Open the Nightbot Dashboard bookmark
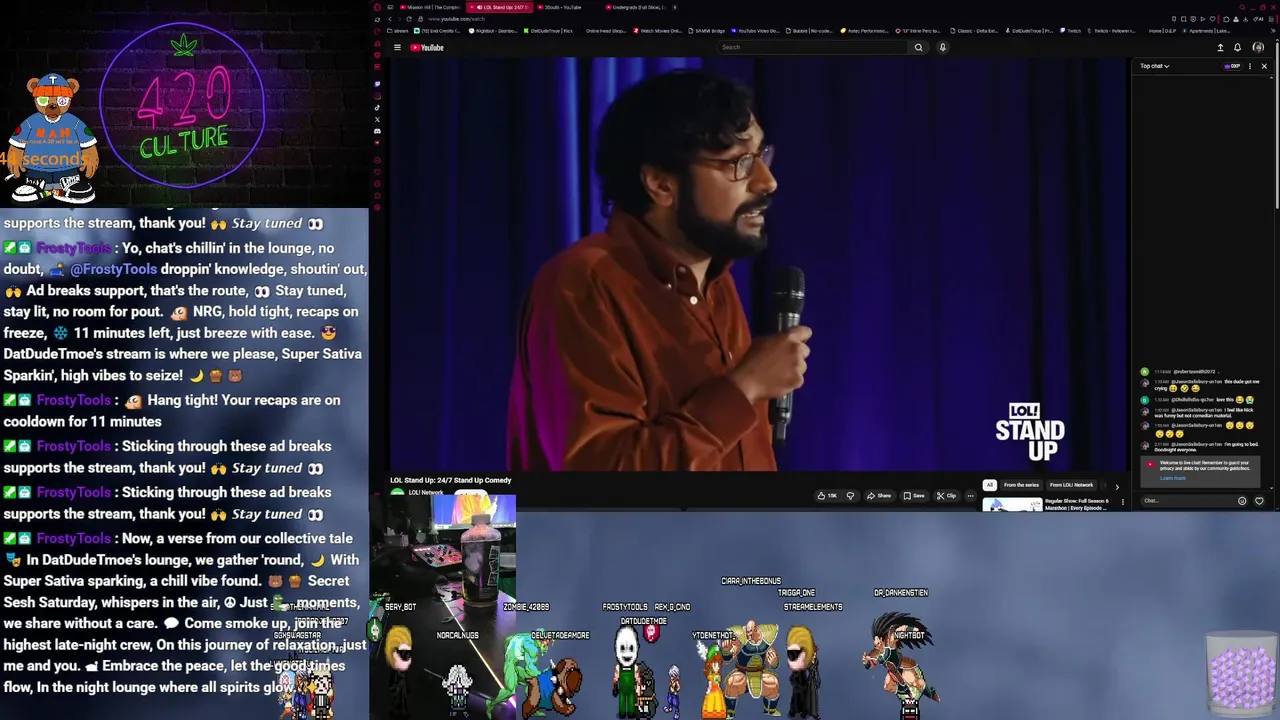Image resolution: width=1280 pixels, height=720 pixels. (x=493, y=31)
